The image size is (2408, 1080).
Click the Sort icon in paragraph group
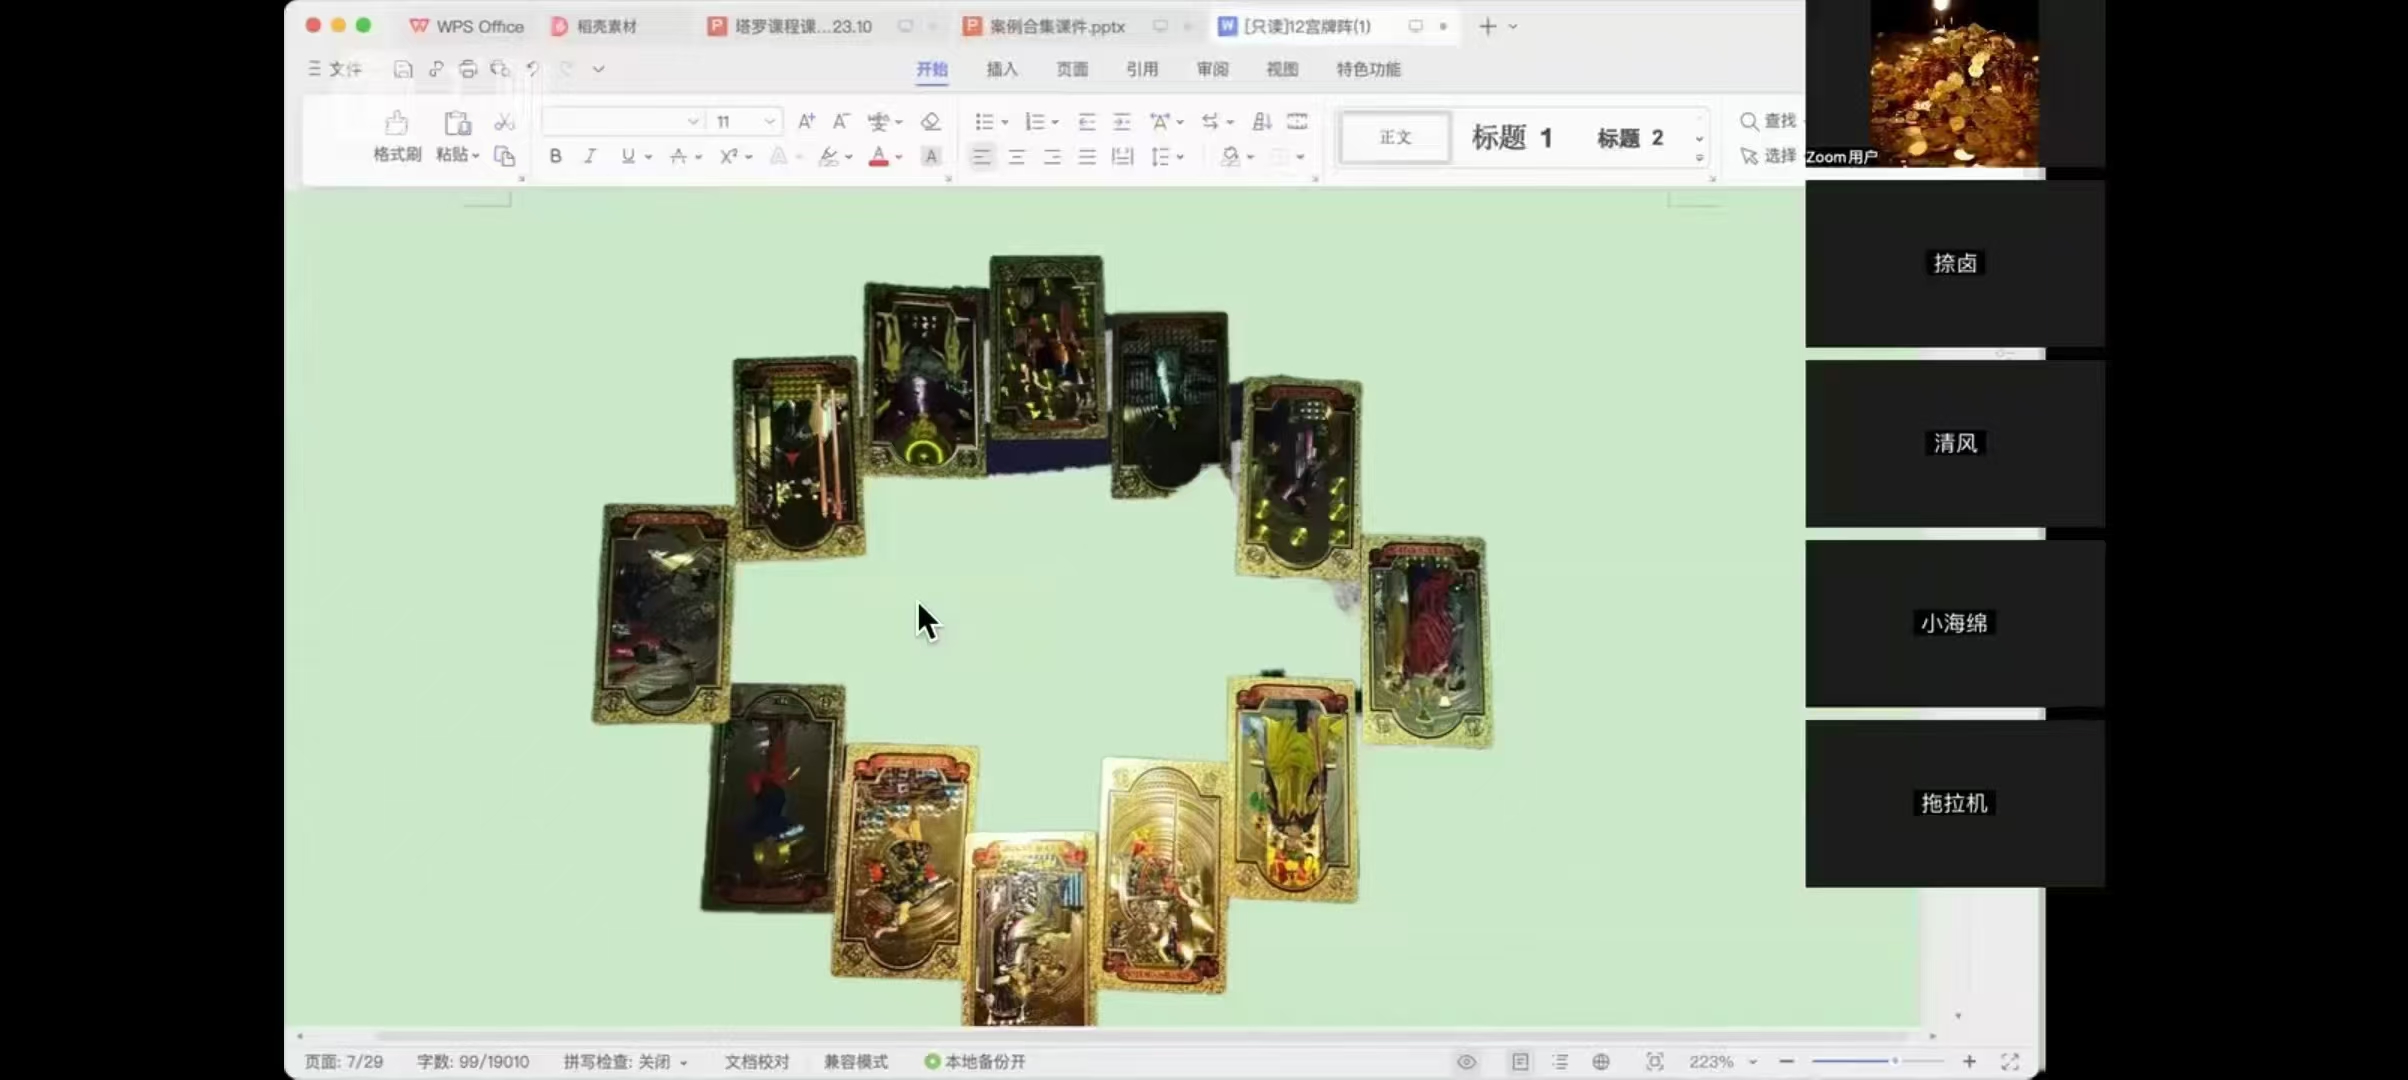1262,121
